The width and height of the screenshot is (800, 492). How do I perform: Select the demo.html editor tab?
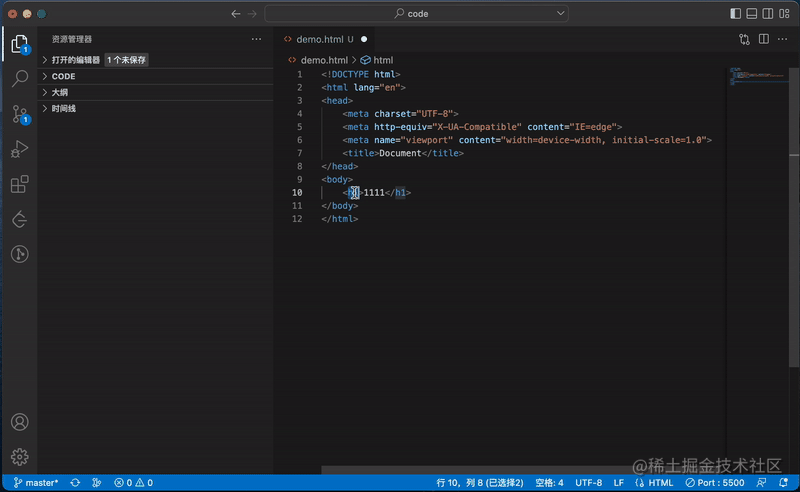[x=325, y=39]
